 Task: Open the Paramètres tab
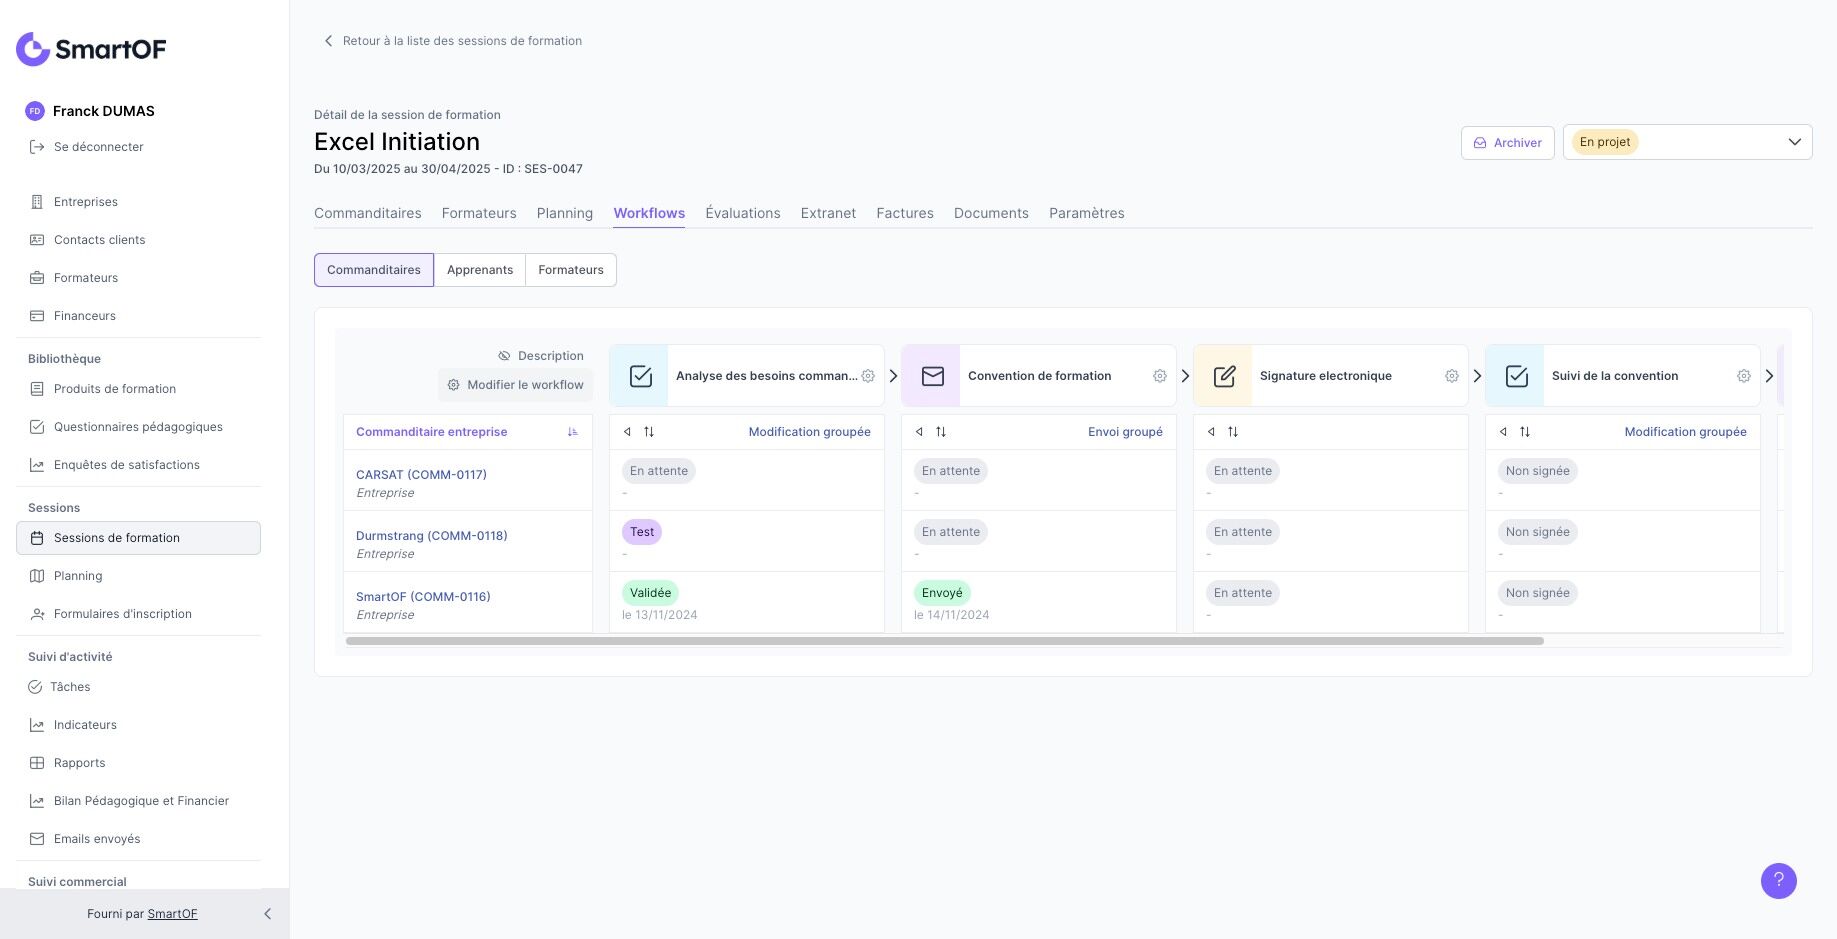1087,213
